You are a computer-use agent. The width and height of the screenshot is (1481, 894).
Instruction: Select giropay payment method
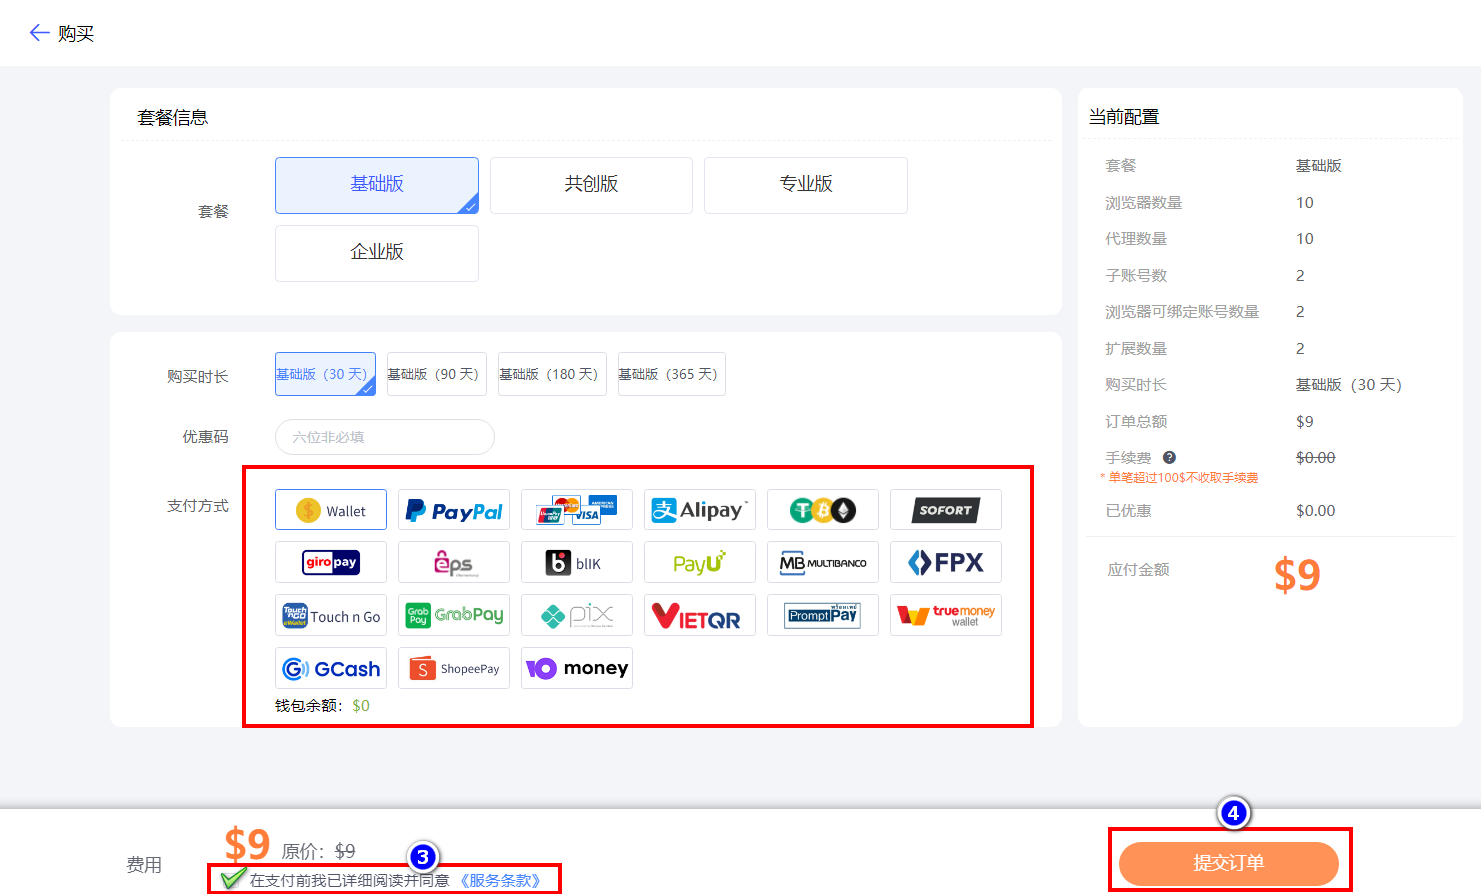click(x=331, y=562)
